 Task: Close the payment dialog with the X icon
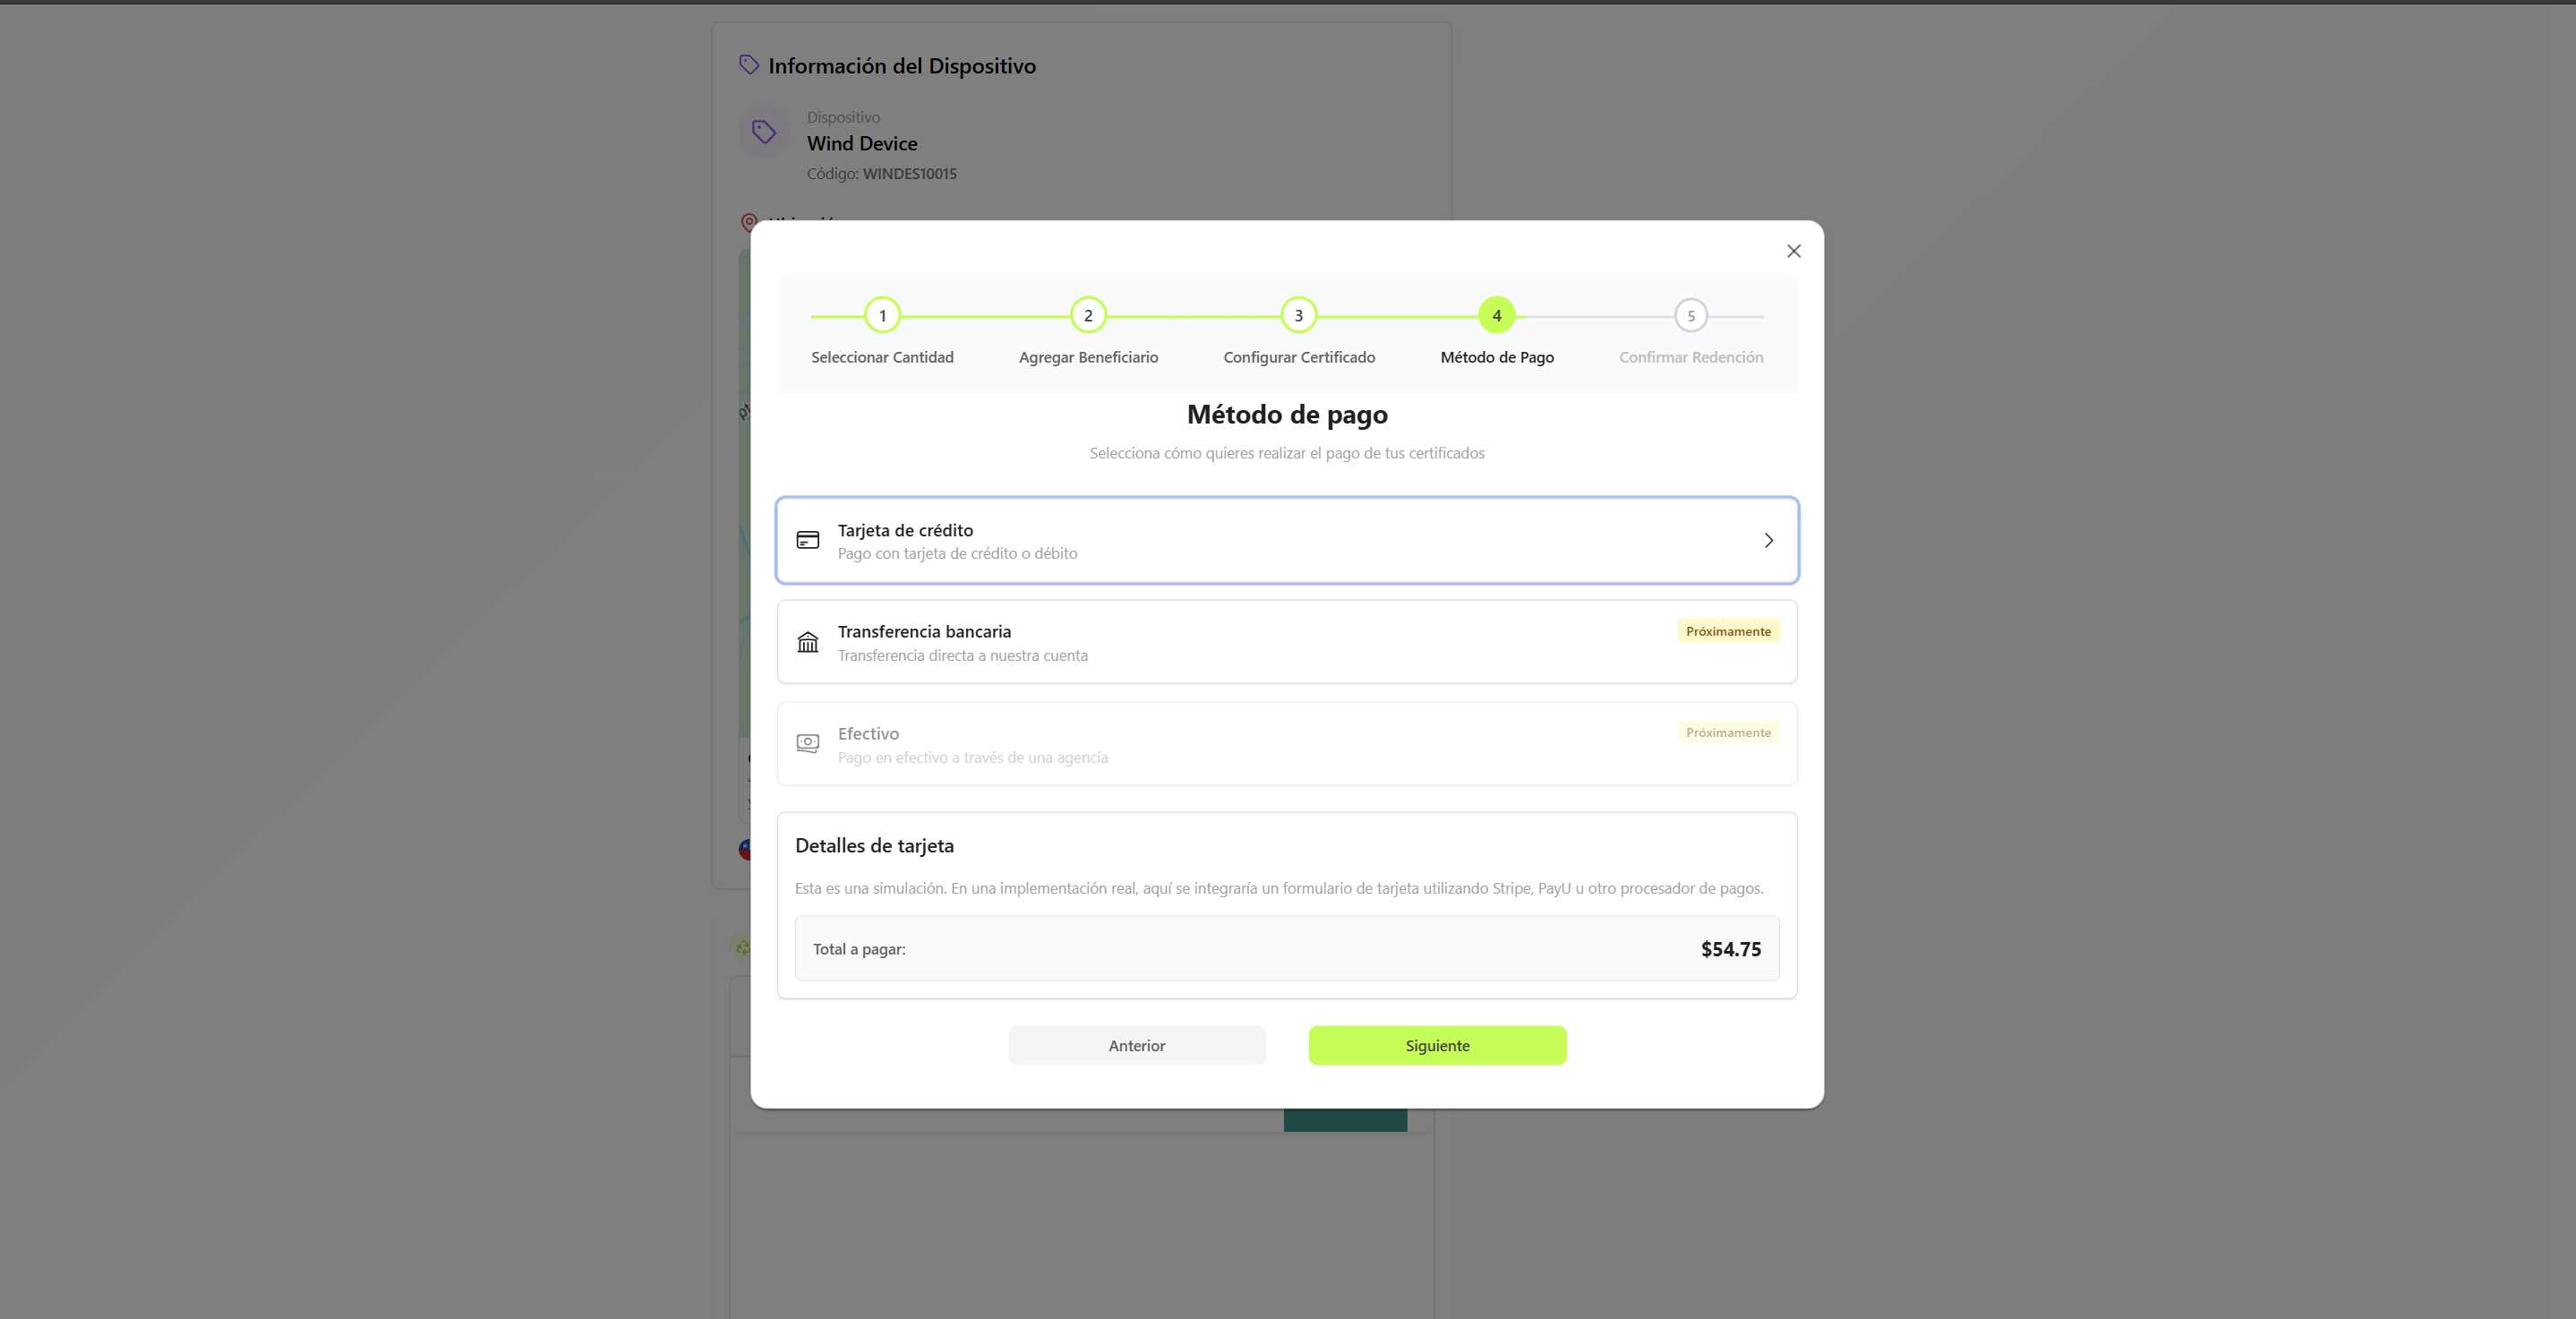(x=1793, y=251)
